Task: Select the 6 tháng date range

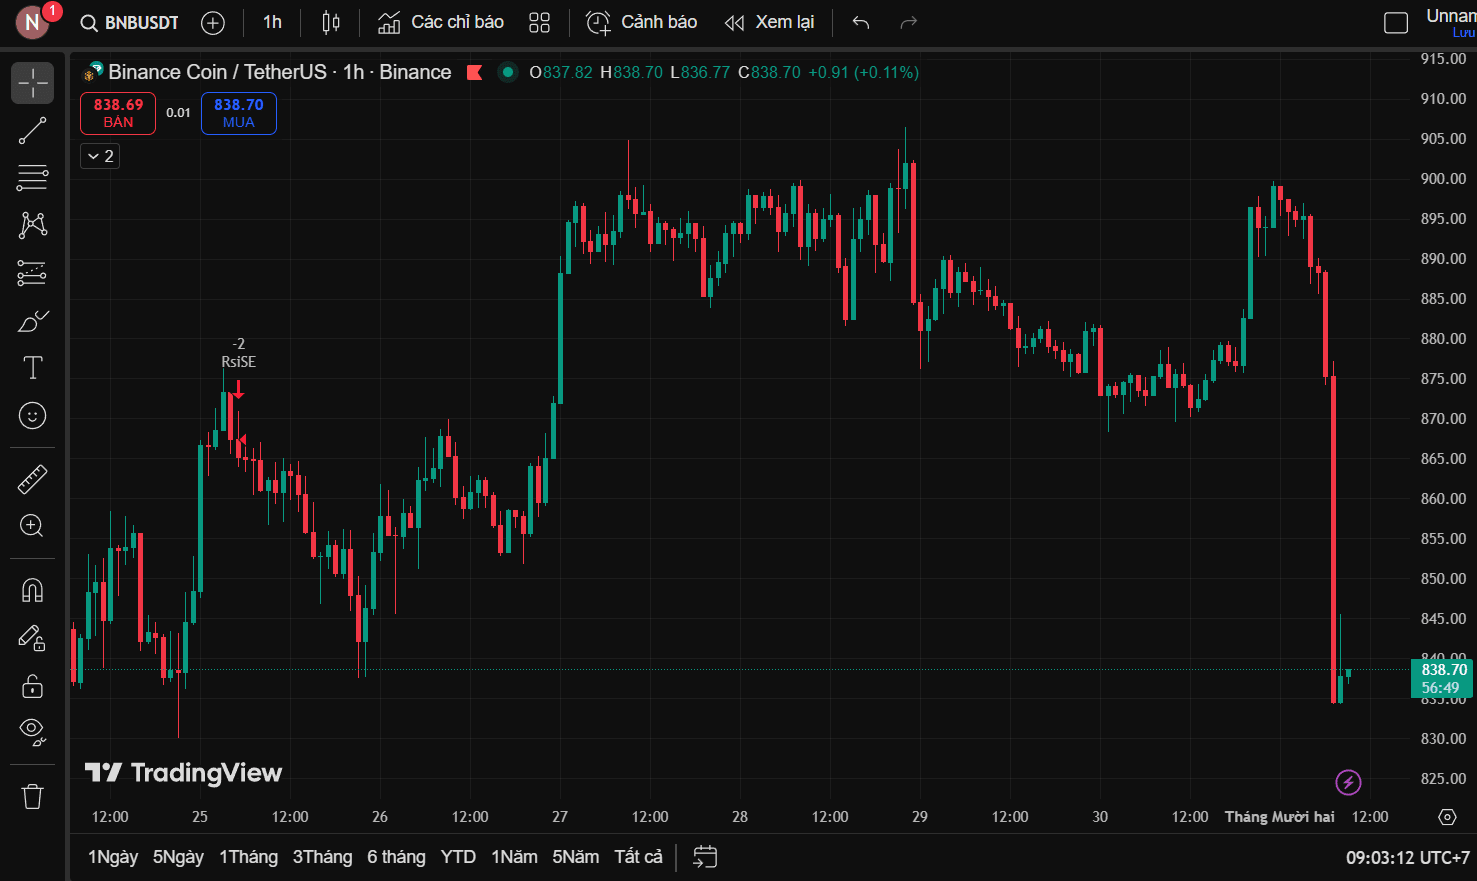Action: 396,857
